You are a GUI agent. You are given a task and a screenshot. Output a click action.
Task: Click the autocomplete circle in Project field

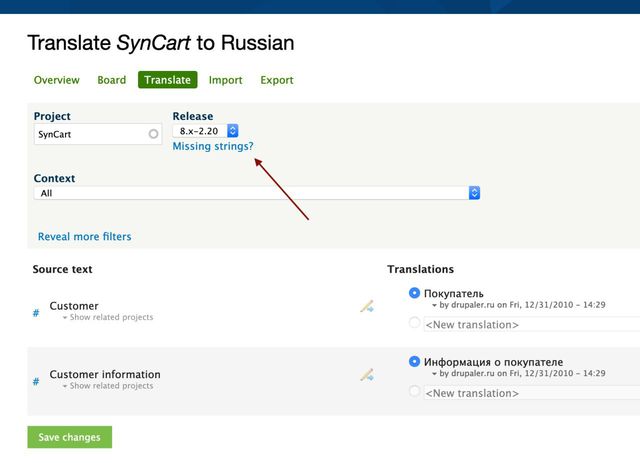pos(153,134)
